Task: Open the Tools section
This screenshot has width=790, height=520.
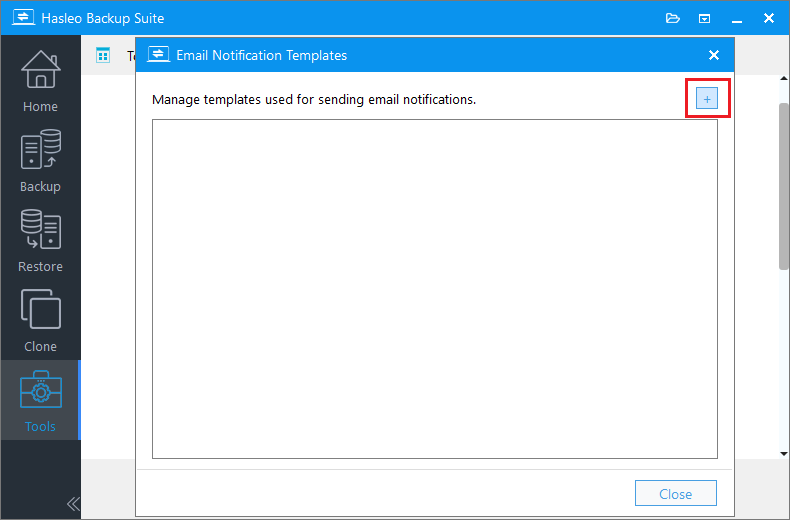Action: (x=40, y=400)
